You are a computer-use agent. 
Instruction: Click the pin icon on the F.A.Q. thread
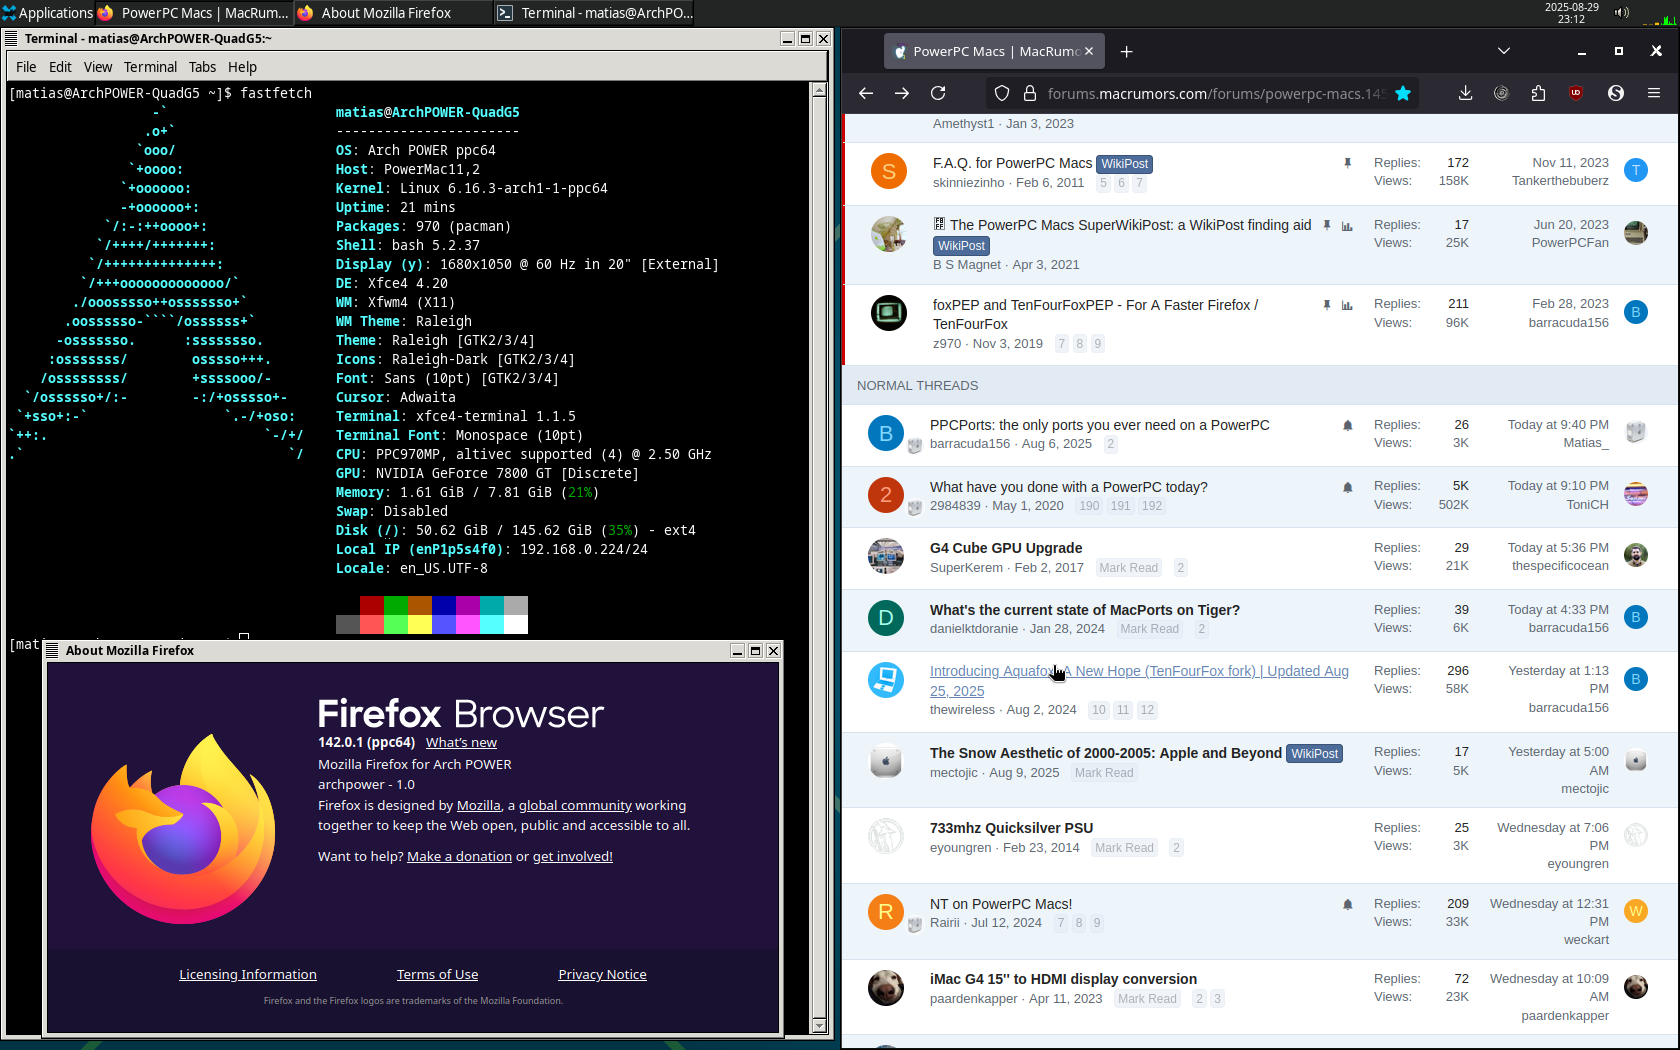click(1348, 163)
